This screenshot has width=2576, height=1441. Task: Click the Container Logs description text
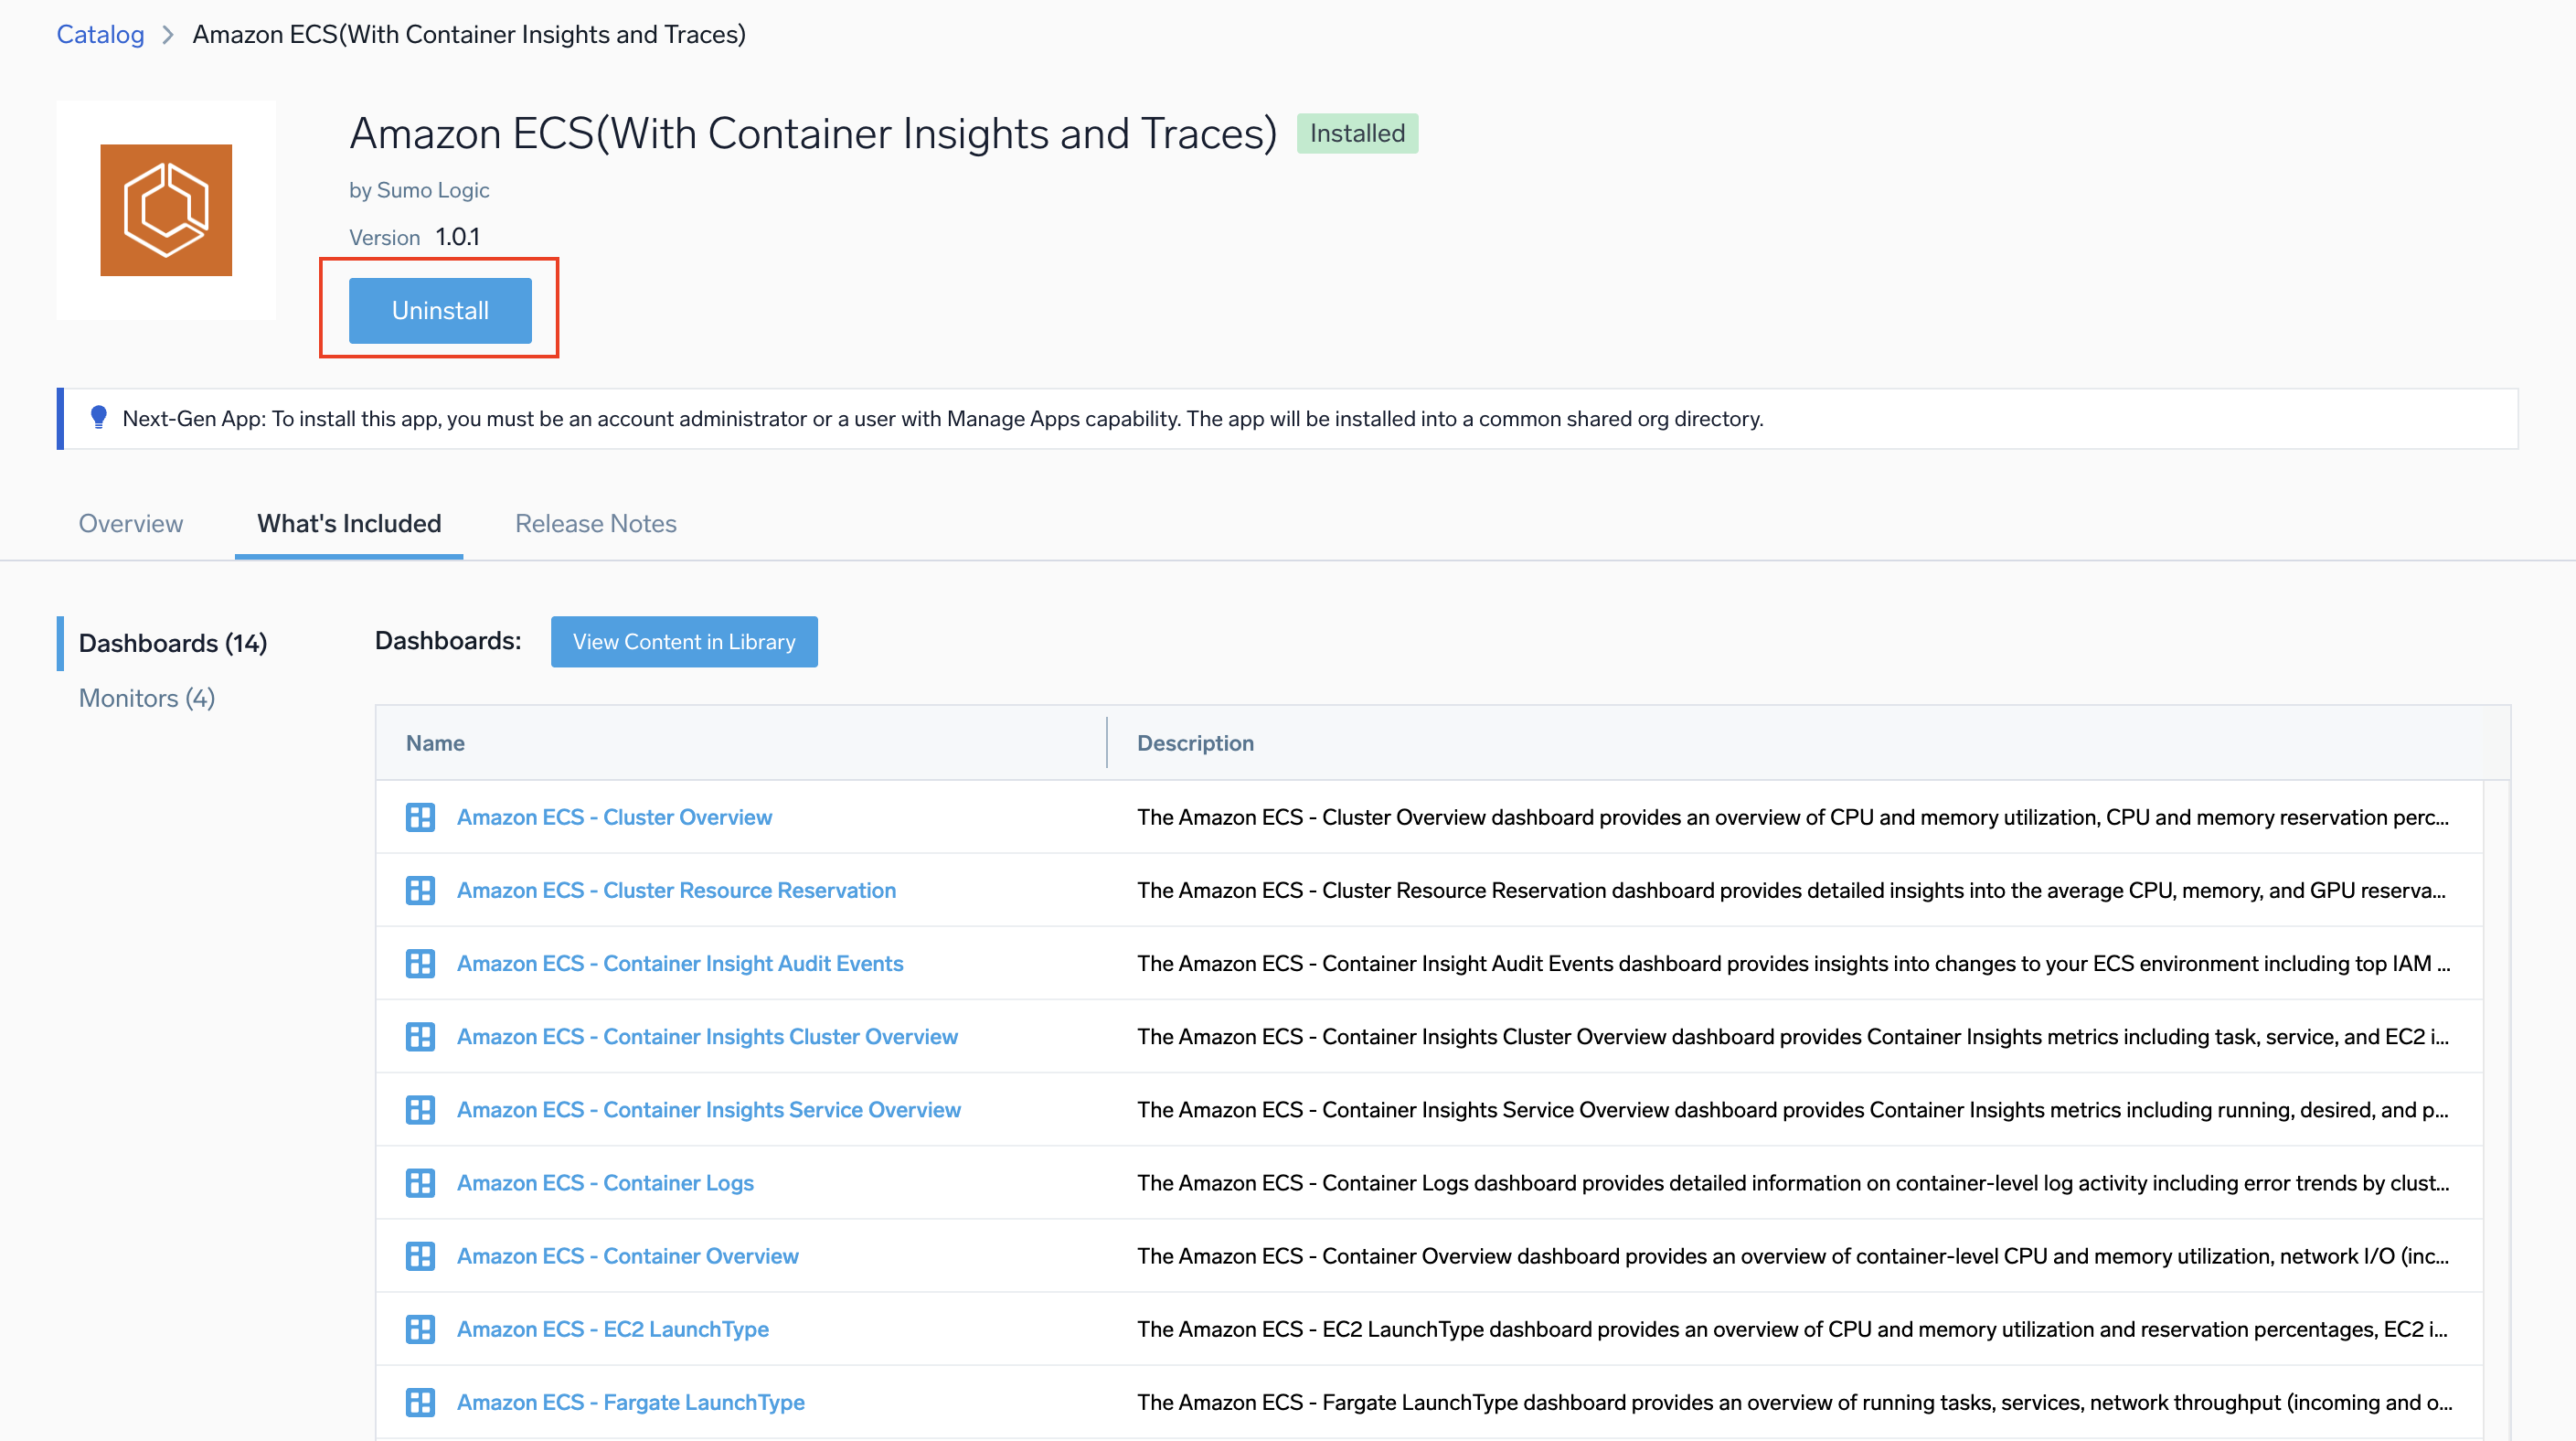1792,1182
